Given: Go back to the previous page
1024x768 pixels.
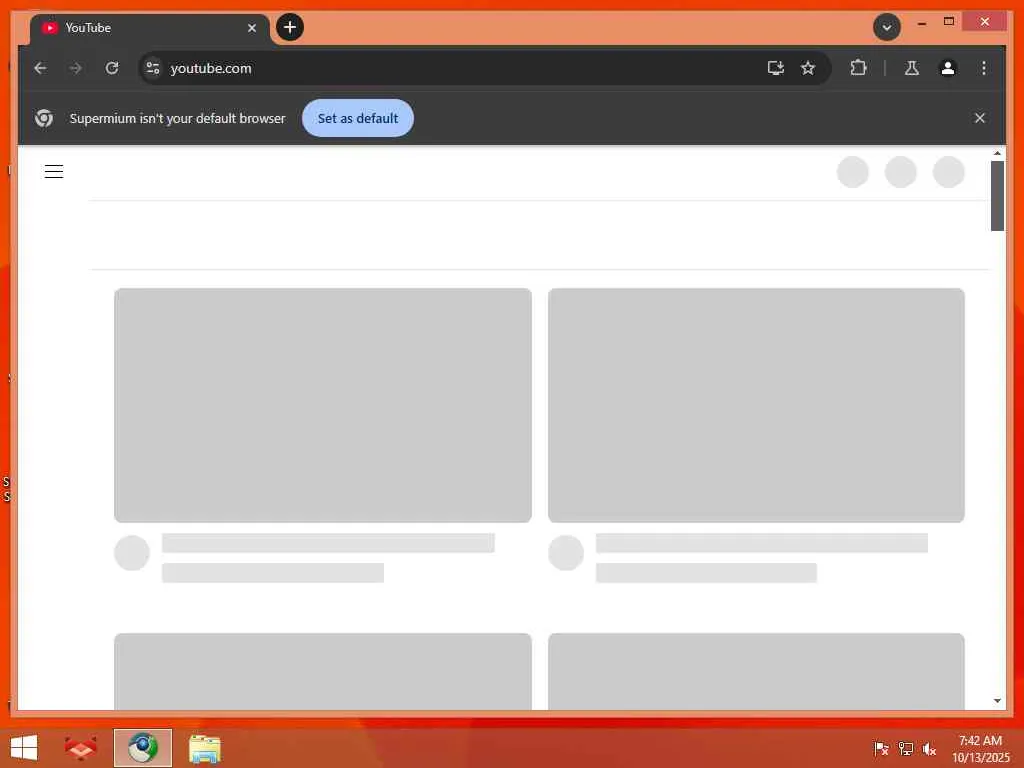Looking at the screenshot, I should [40, 68].
